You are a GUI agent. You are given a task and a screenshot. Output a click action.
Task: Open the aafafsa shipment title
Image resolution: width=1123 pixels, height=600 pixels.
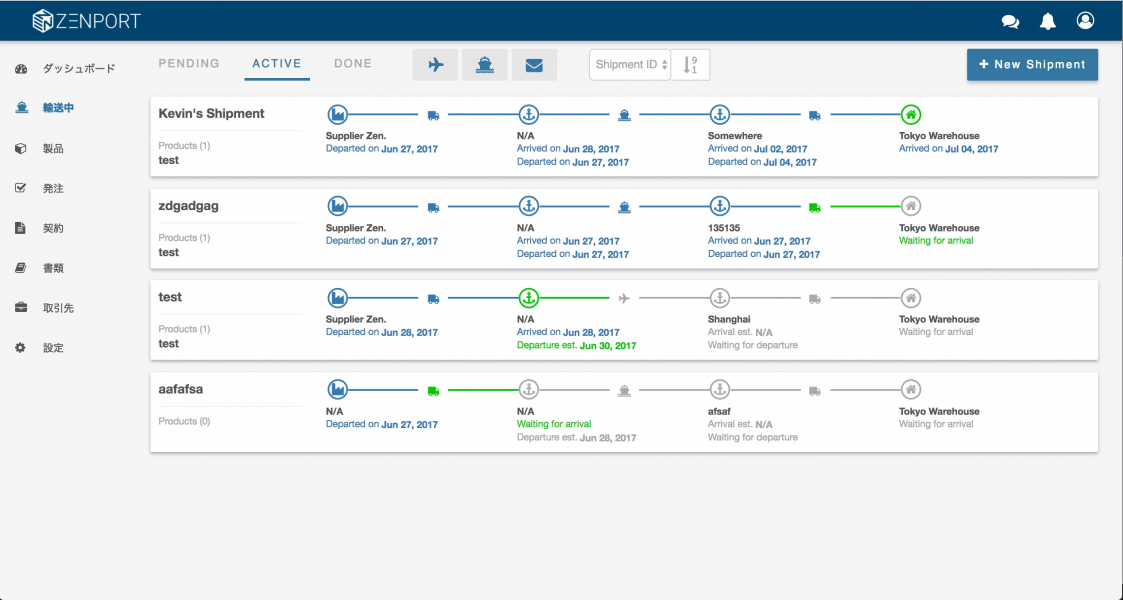coord(180,389)
